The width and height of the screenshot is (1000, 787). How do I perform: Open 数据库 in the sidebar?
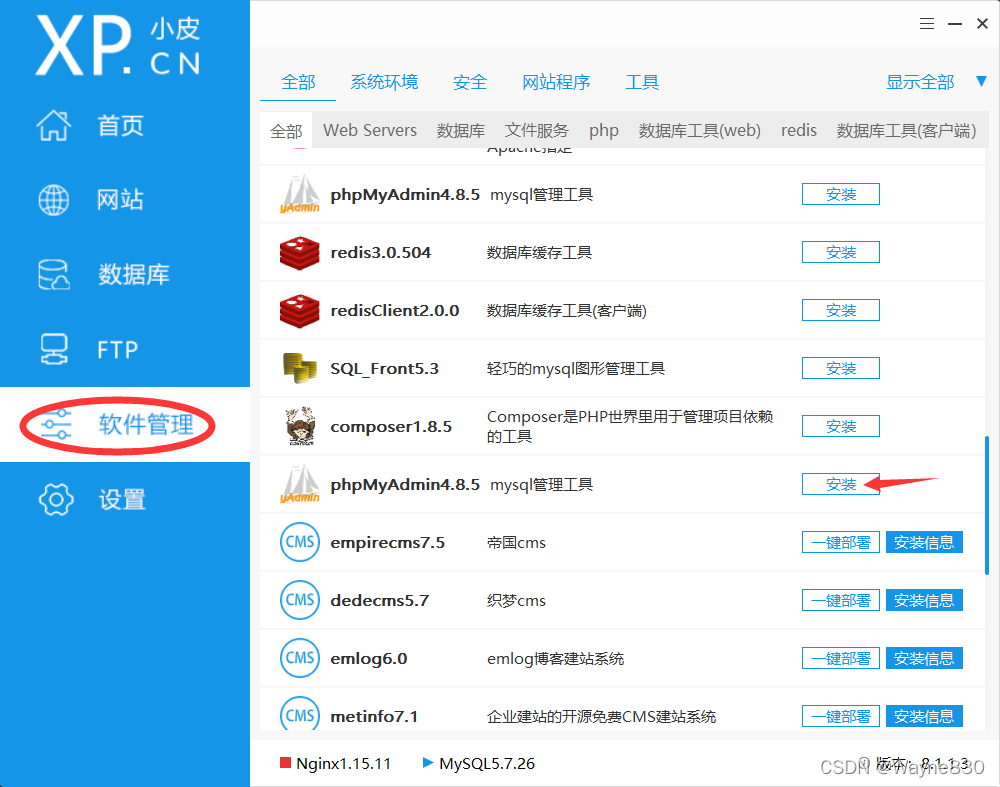[x=133, y=274]
